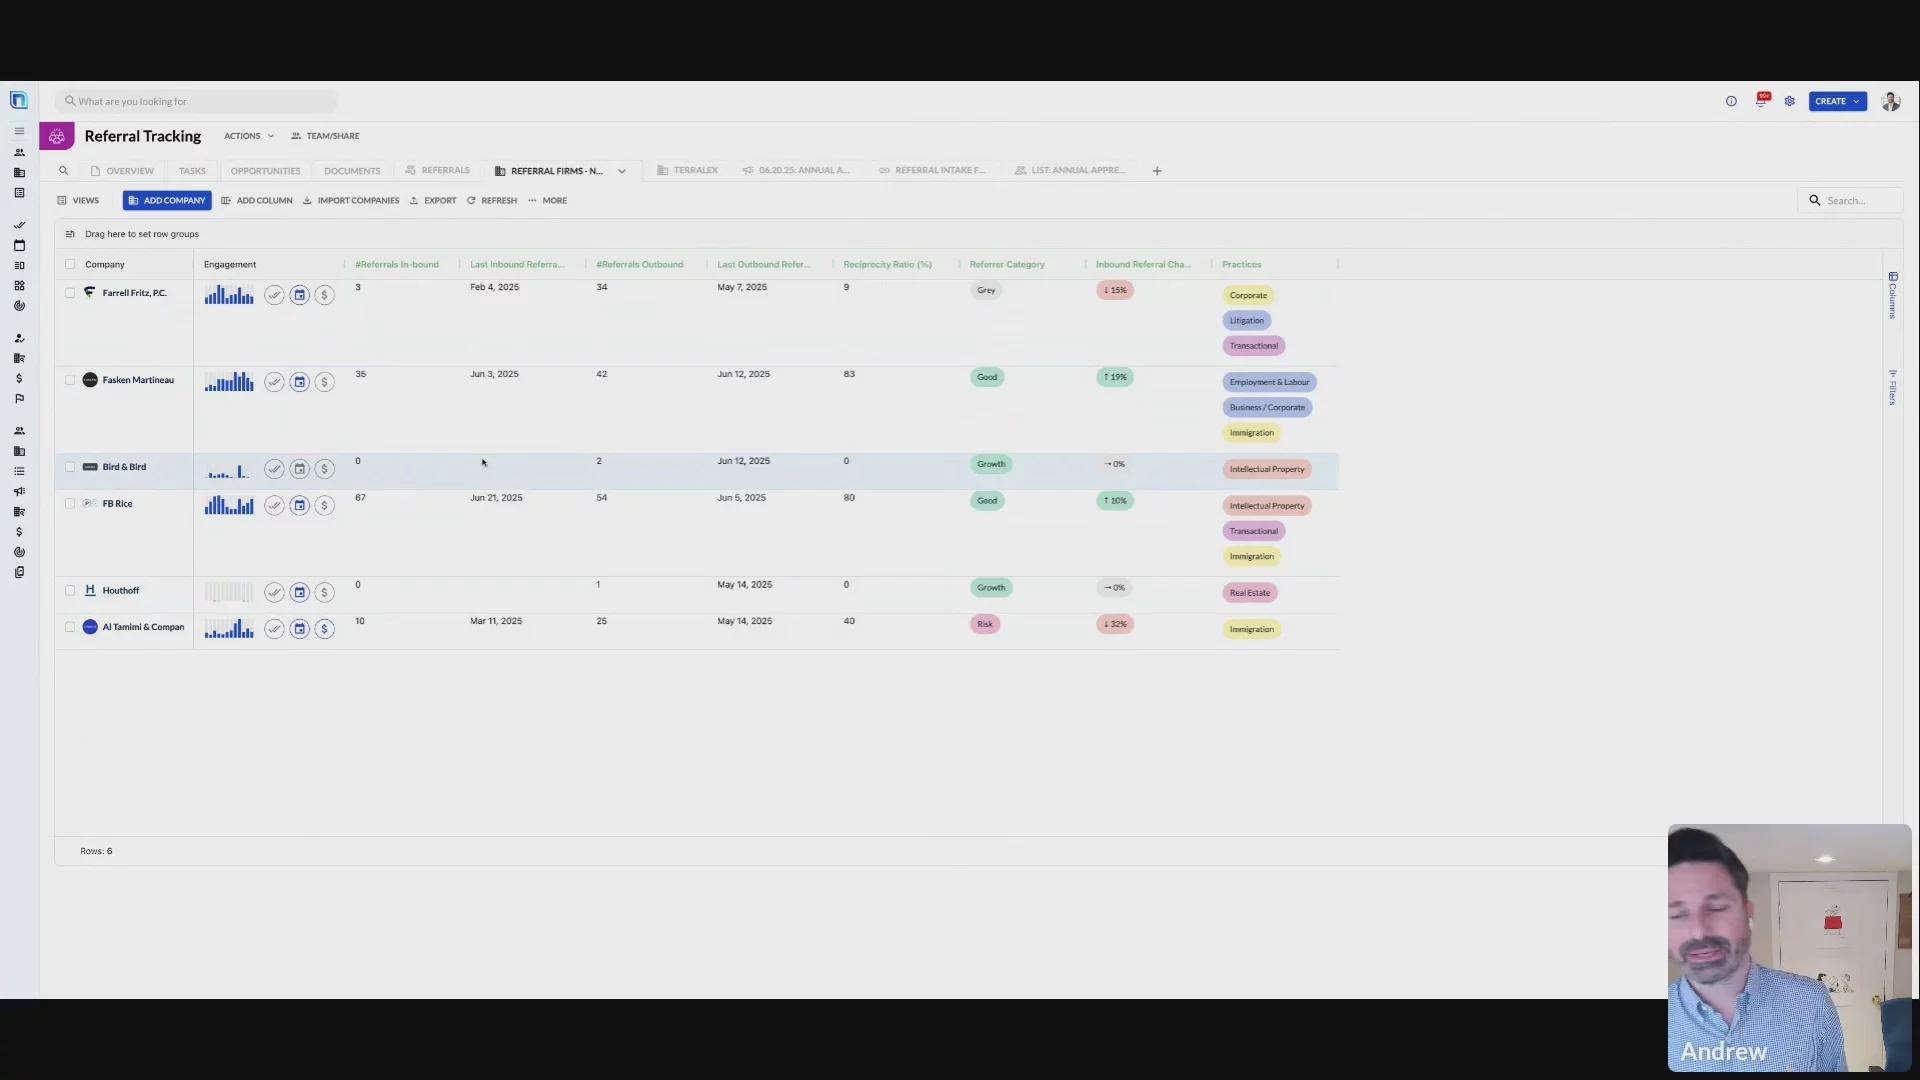Focus the table Search field
Viewport: 1920px width, 1080px height.
(x=1850, y=200)
